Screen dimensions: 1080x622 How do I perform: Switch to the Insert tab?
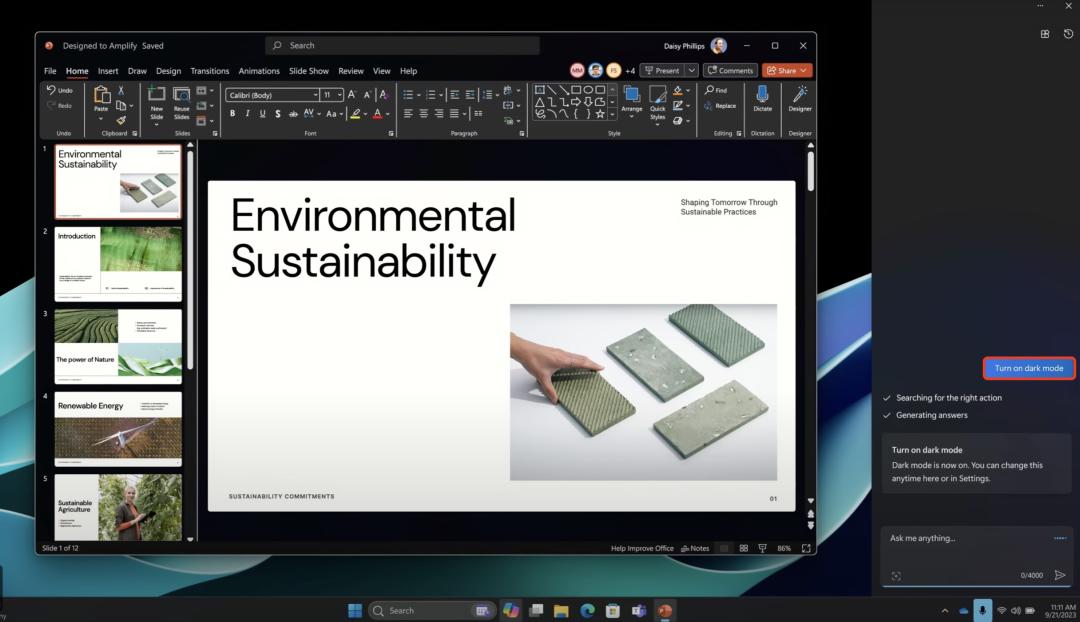[x=108, y=71]
